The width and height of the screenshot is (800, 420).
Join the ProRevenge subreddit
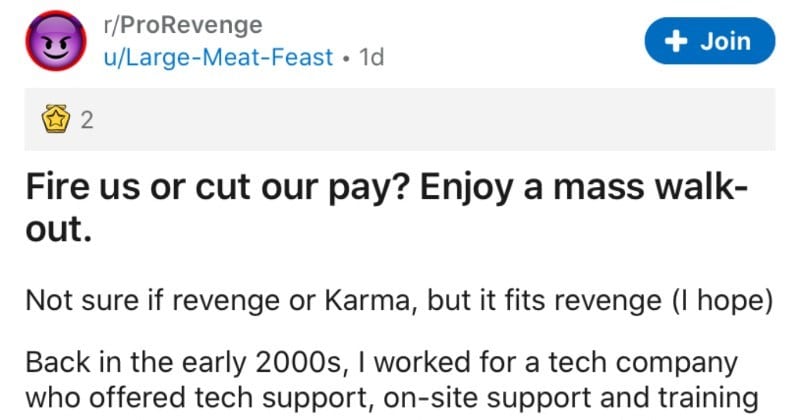point(710,41)
